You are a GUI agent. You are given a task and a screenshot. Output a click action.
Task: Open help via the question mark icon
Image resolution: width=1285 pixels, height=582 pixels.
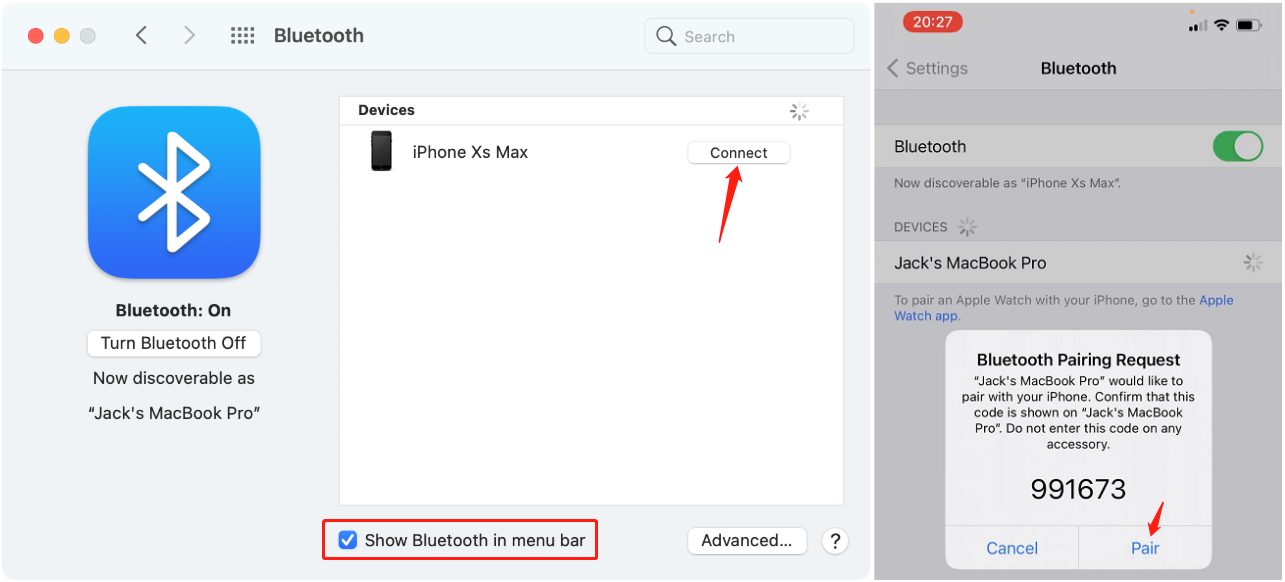(835, 540)
